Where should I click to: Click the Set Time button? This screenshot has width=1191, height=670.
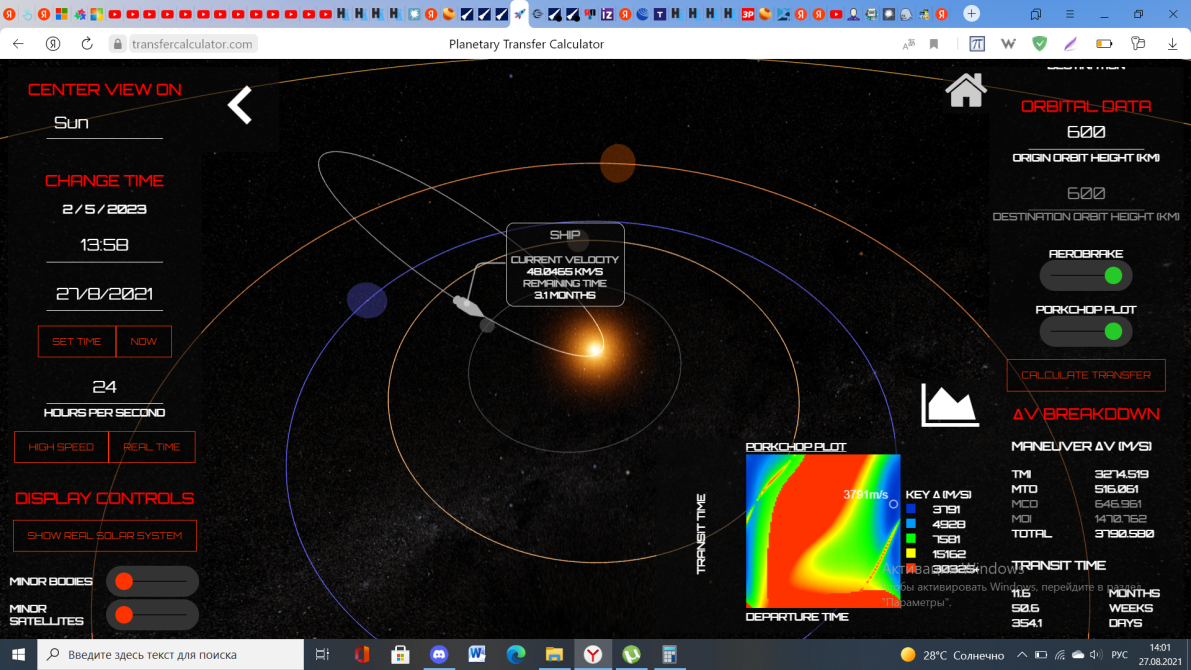coord(77,342)
